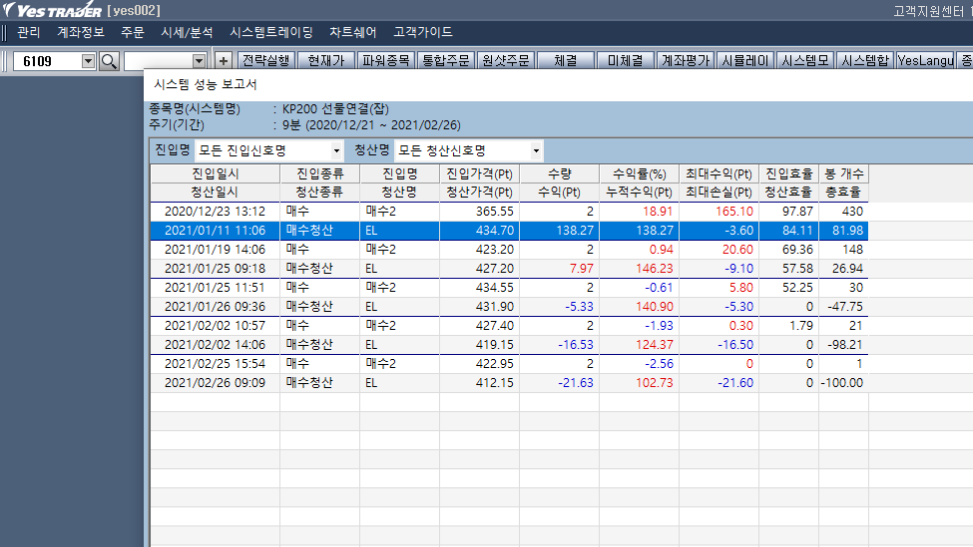The image size is (973, 547).
Task: Click the 현재가 toolbar button
Action: [x=325, y=61]
